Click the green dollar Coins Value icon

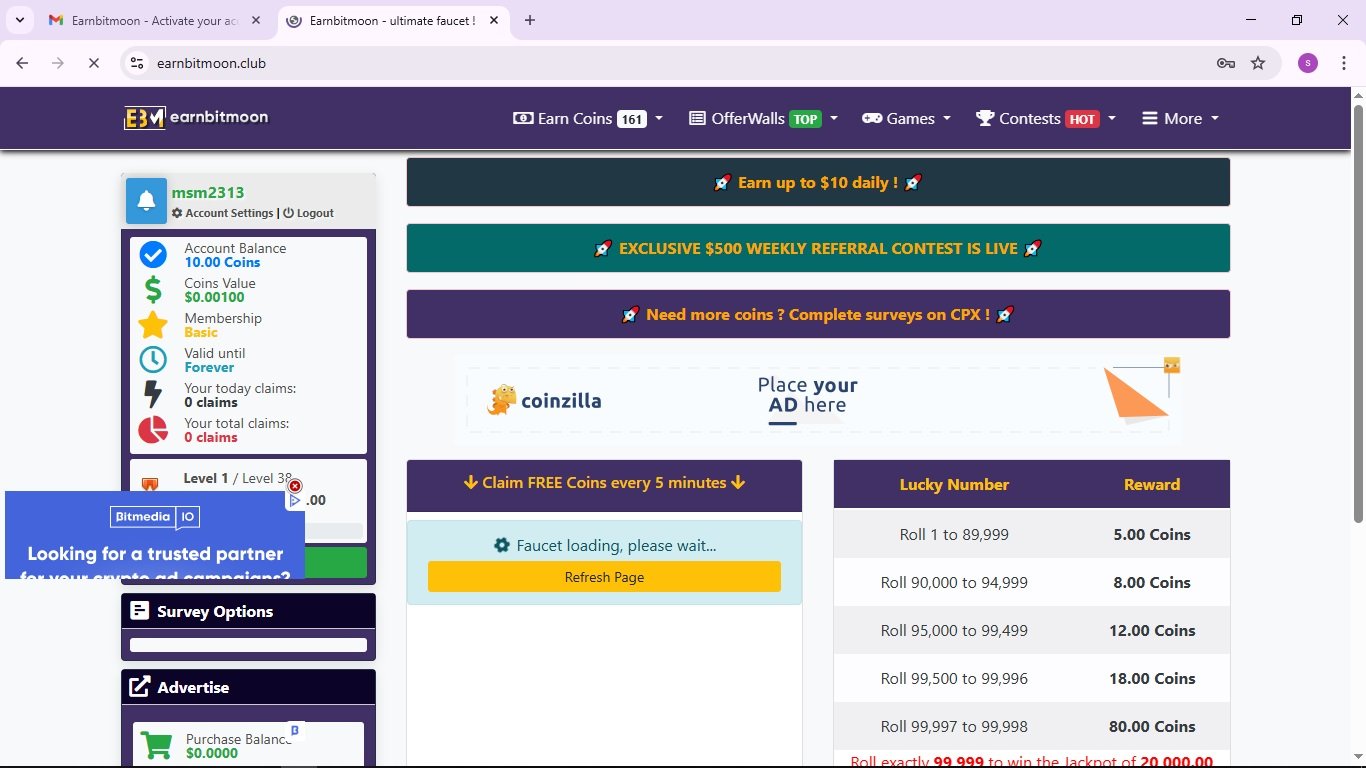click(153, 290)
